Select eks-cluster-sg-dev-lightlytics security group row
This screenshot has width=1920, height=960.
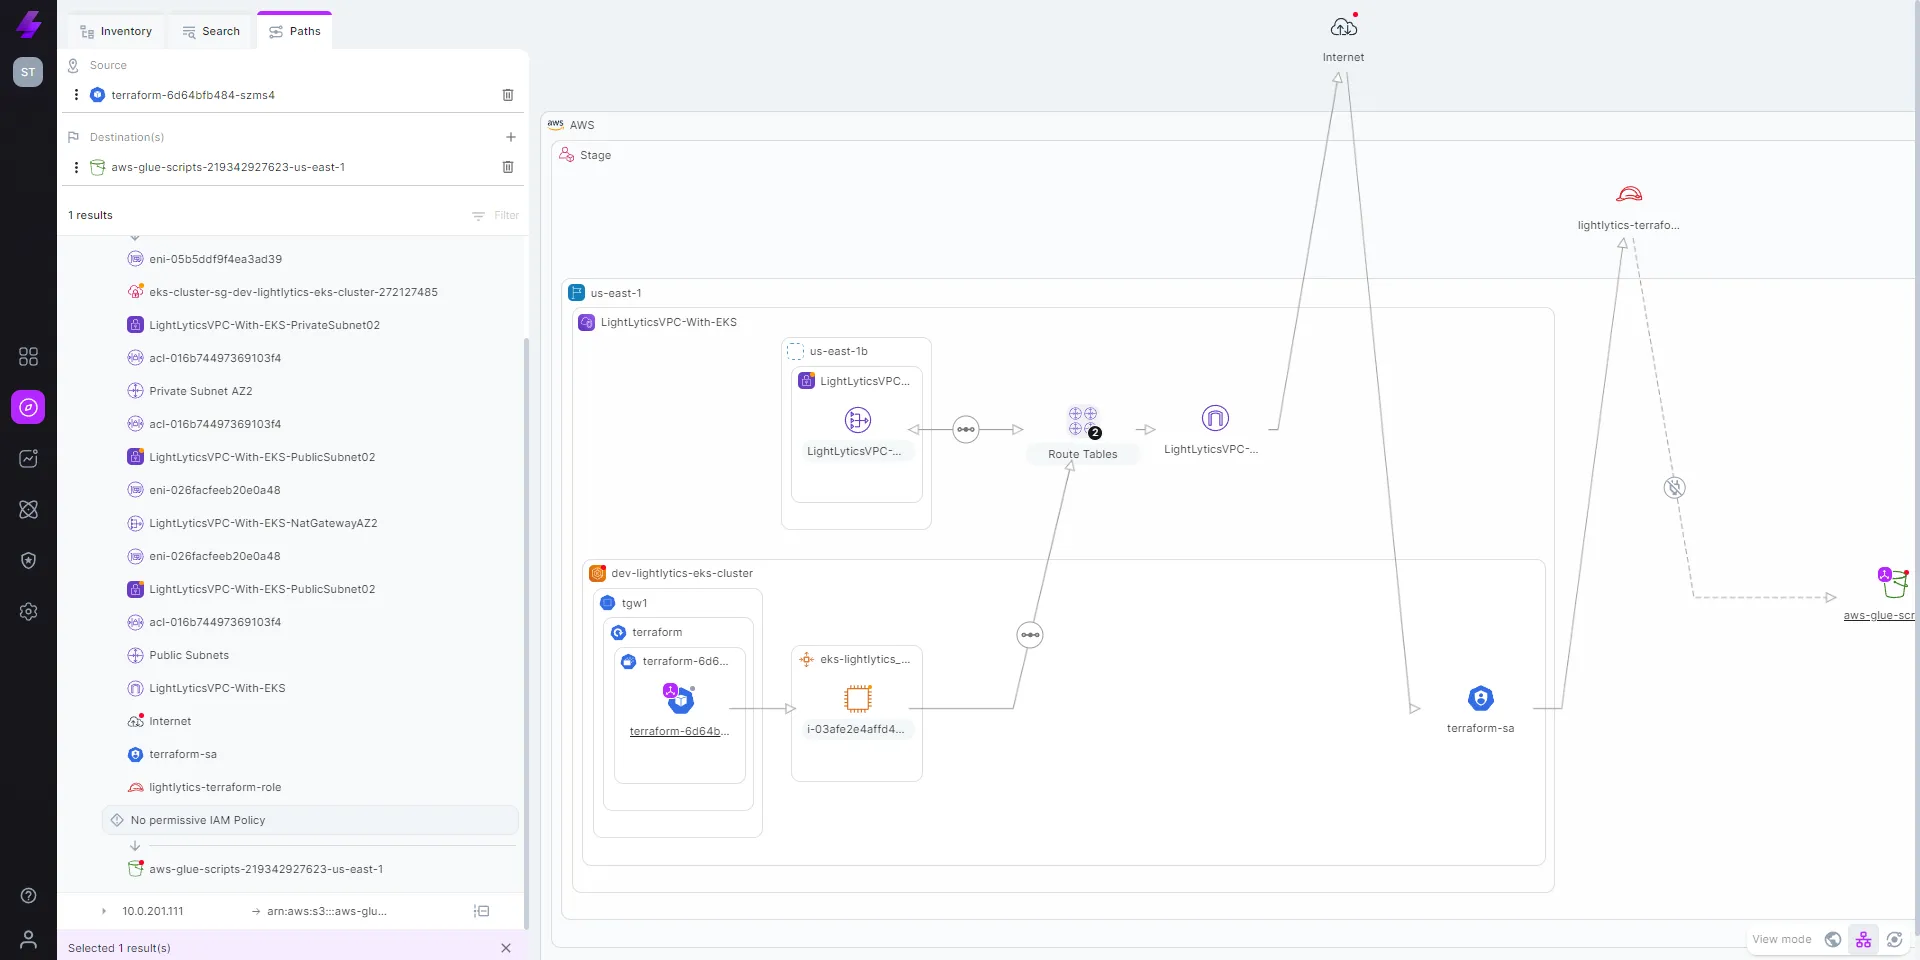tap(293, 292)
